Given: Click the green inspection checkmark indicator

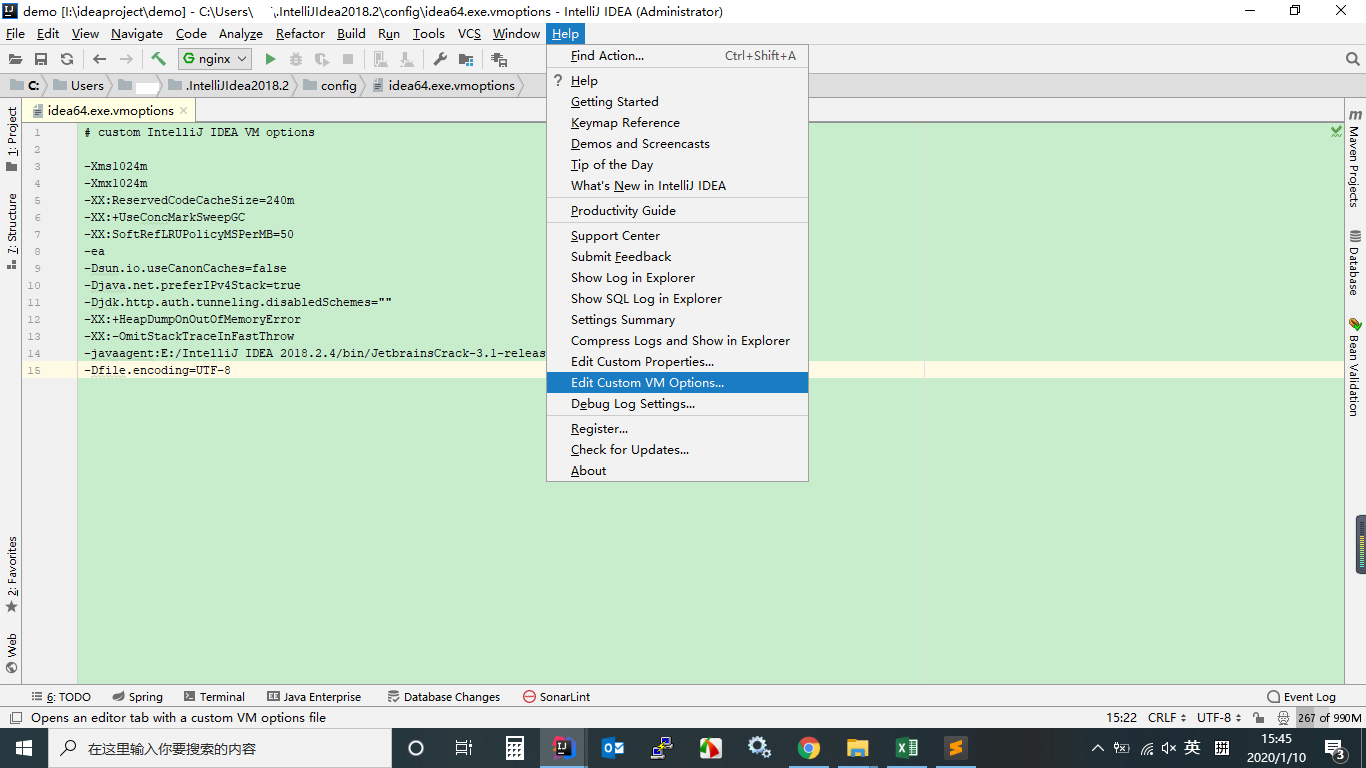Looking at the screenshot, I should [1336, 131].
